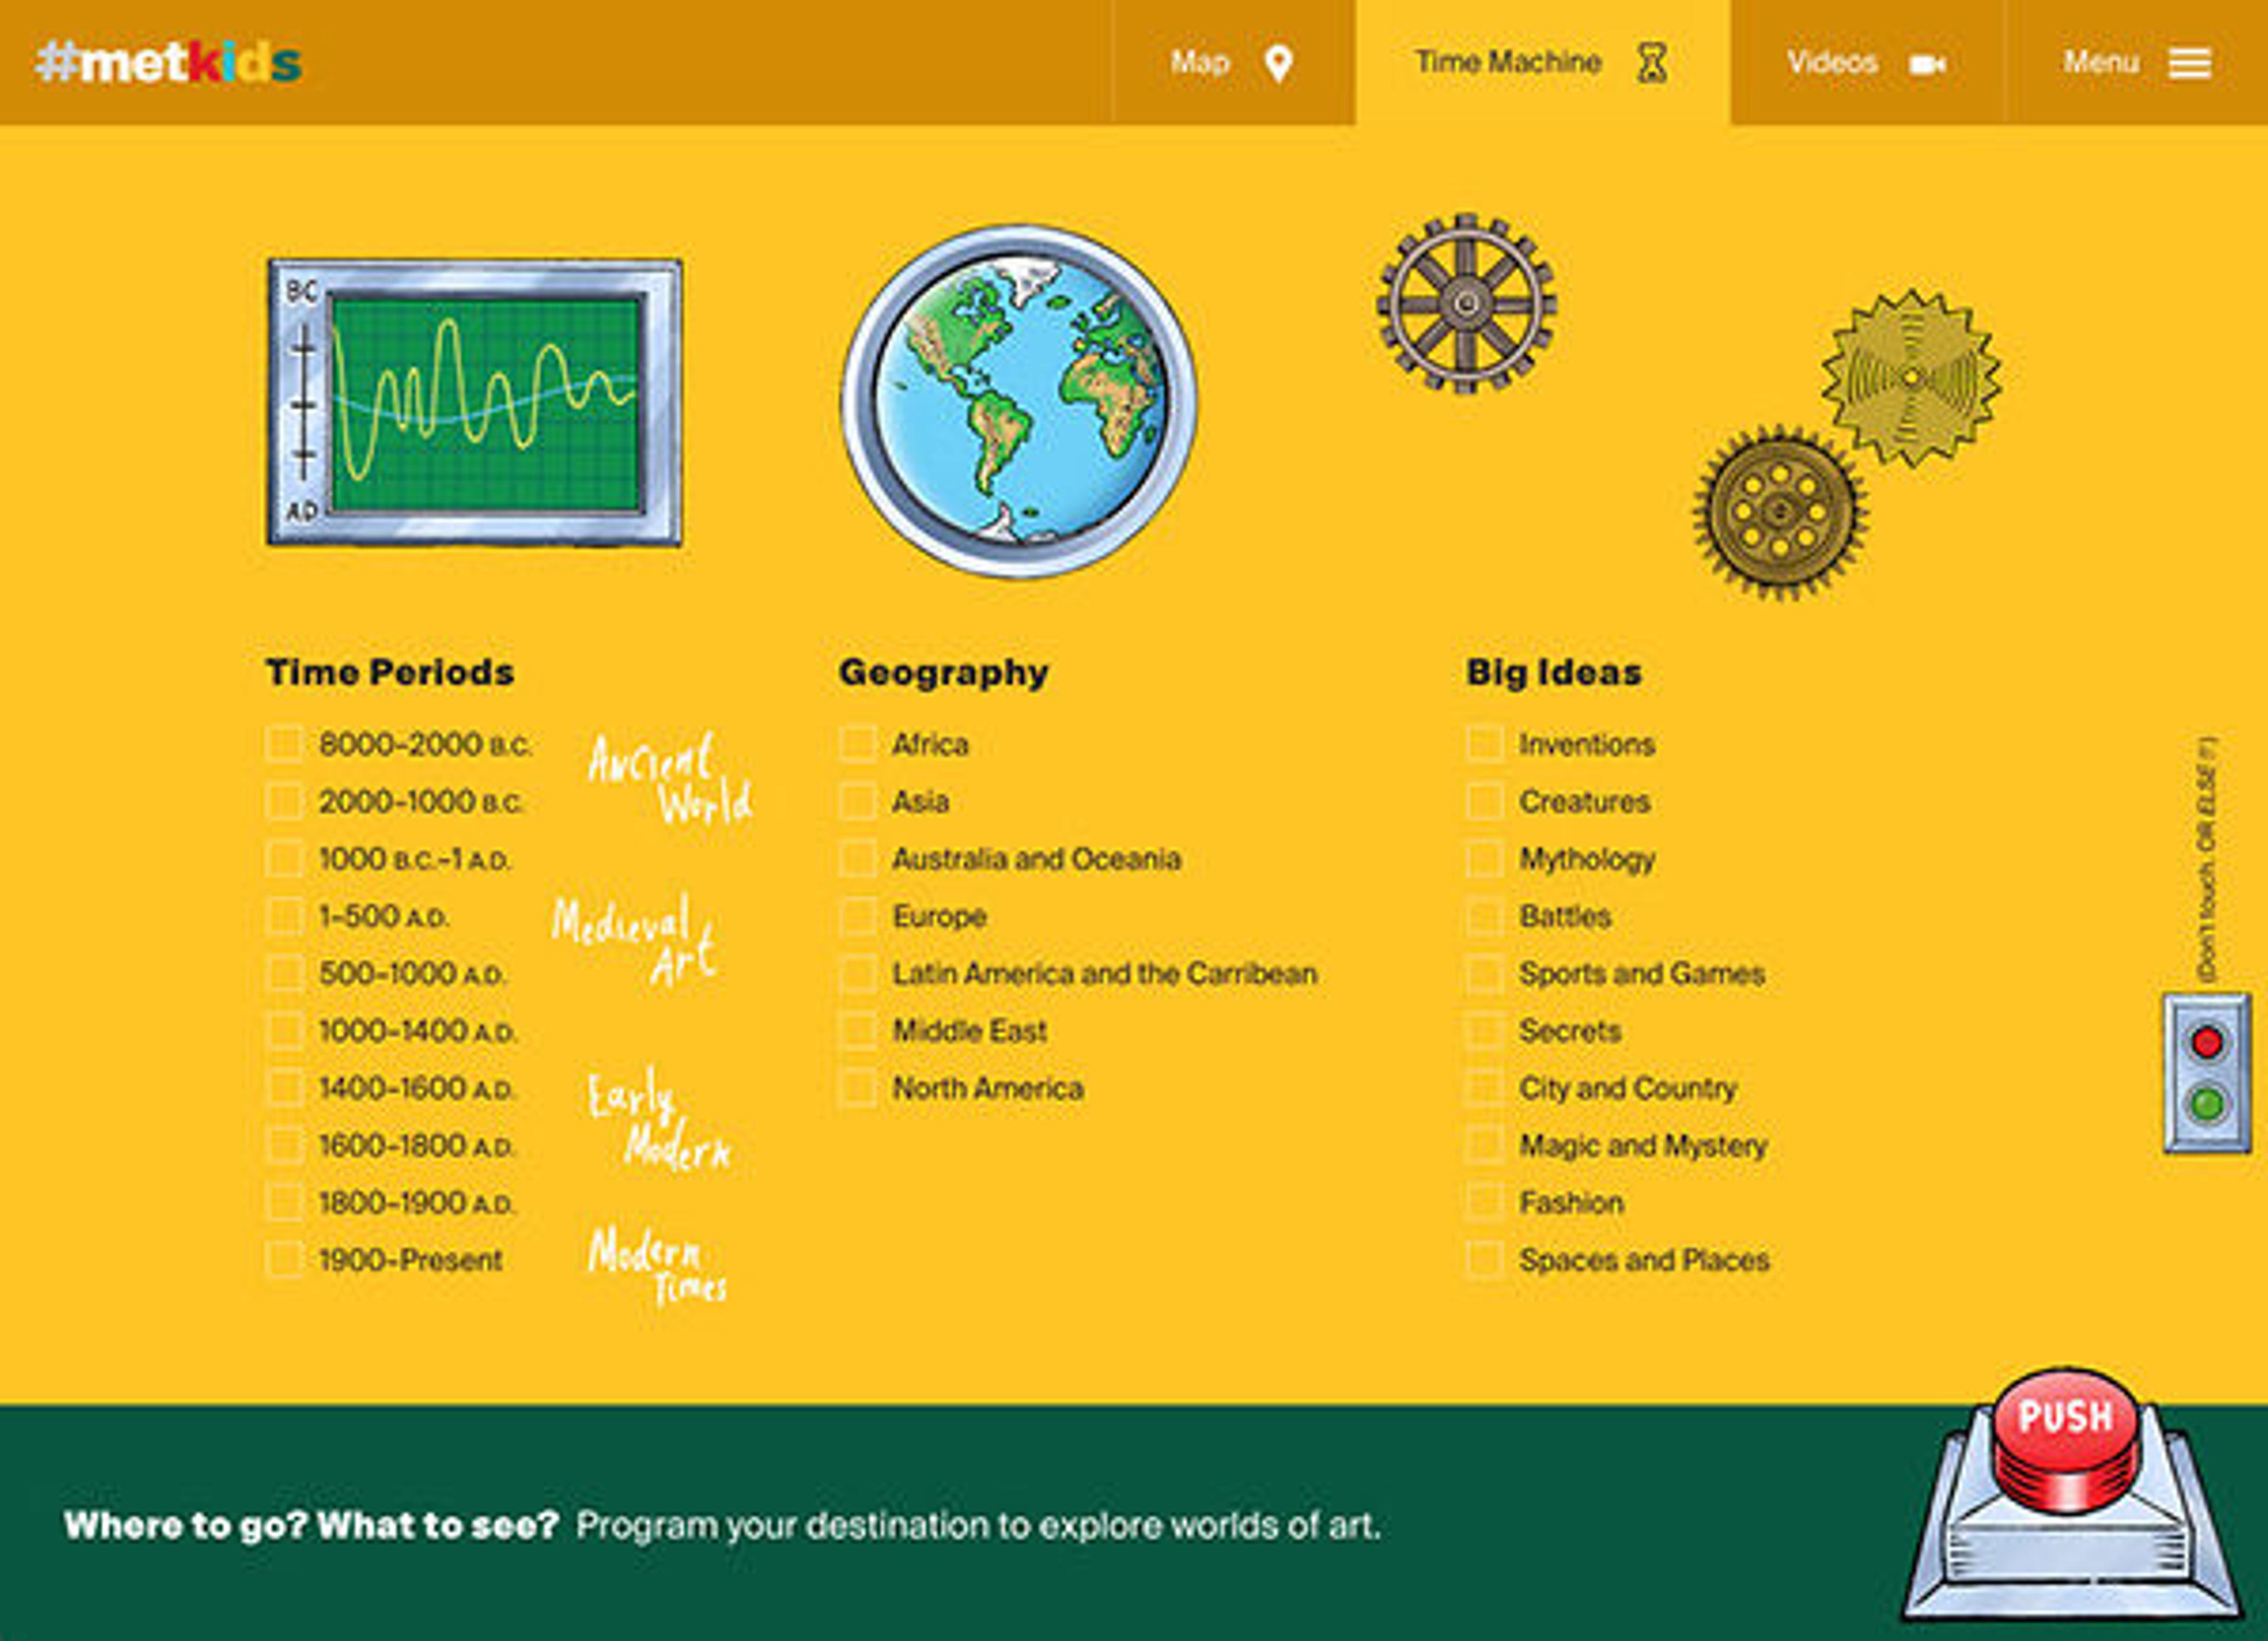Open the Map tab

[x=1232, y=63]
